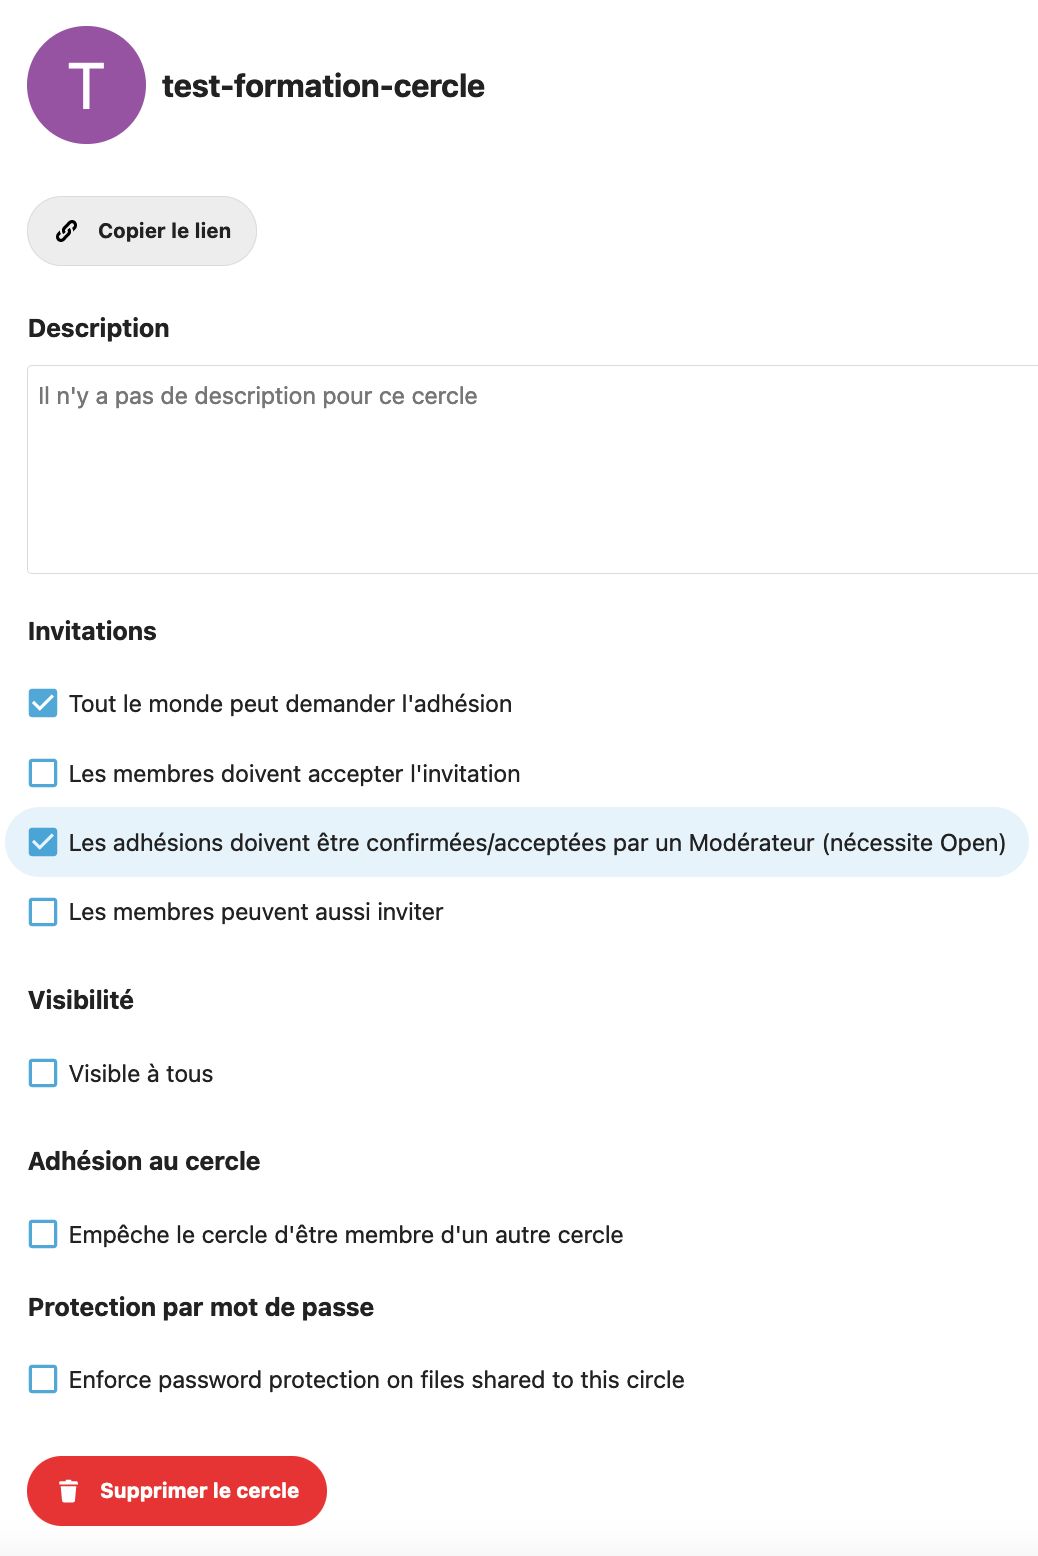Viewport: 1038px width, 1556px height.
Task: Click the Visible à tous label text
Action: point(141,1074)
